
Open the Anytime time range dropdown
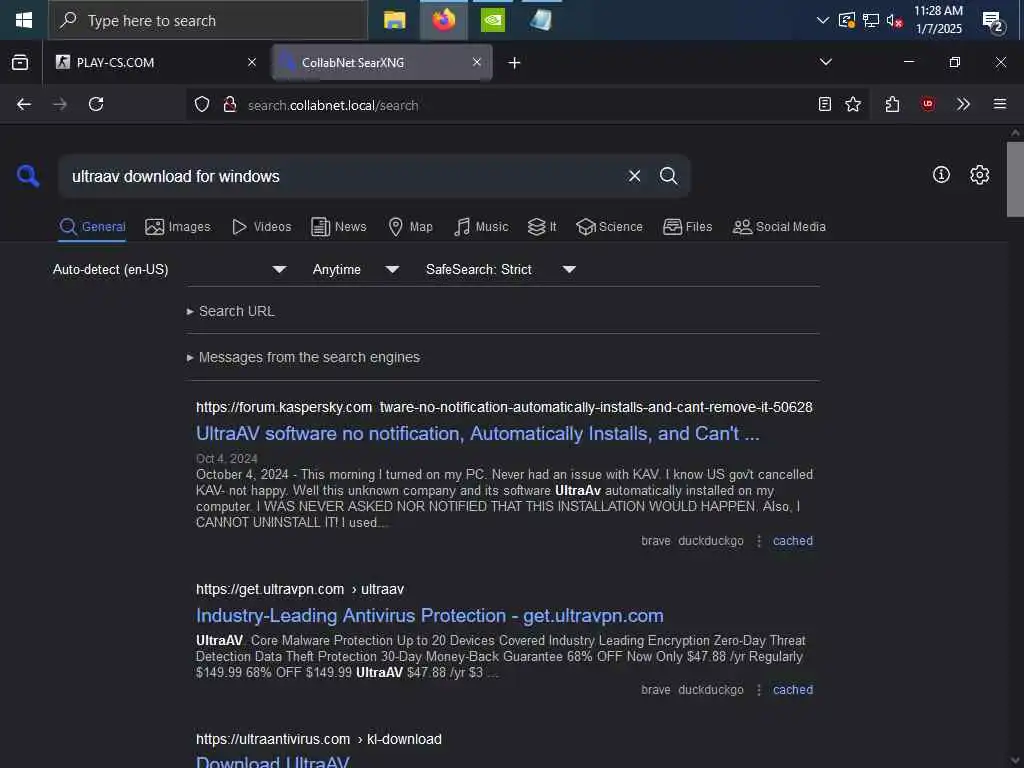[355, 269]
